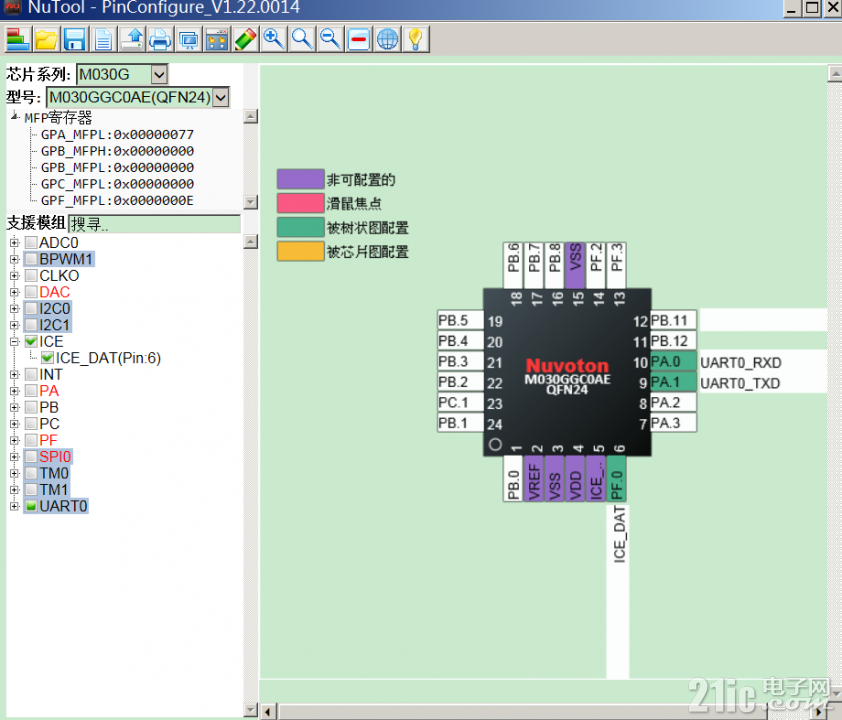Expand the I2C0 module node
Screen dimensions: 842x720
click(14, 309)
